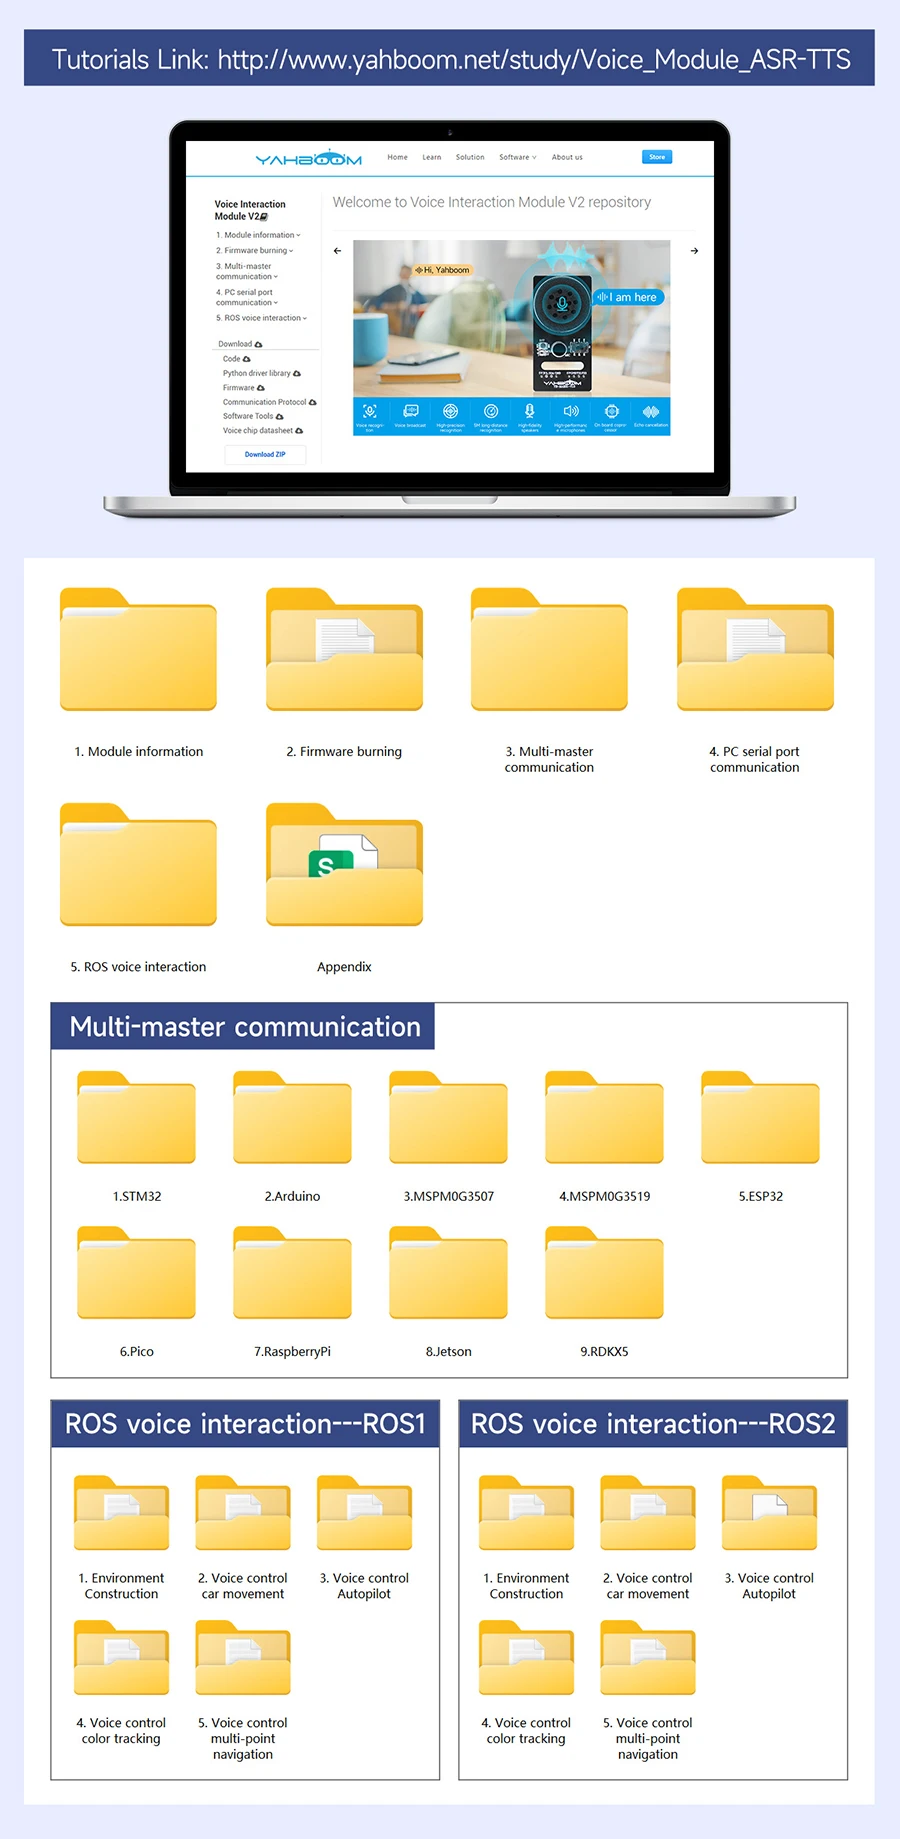Open ROS2 Voice control car movement folder

click(648, 1513)
